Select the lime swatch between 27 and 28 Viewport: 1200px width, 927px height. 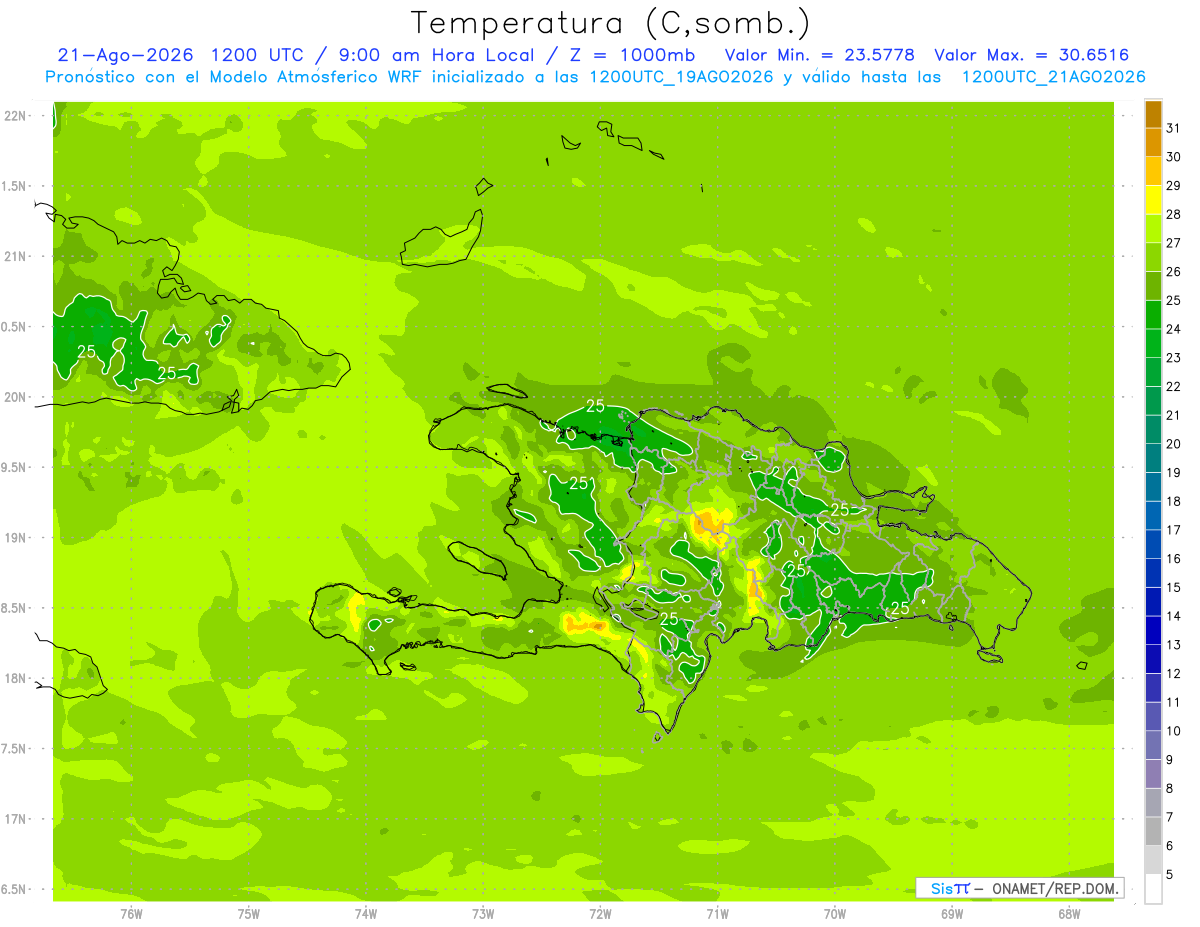tap(1153, 228)
